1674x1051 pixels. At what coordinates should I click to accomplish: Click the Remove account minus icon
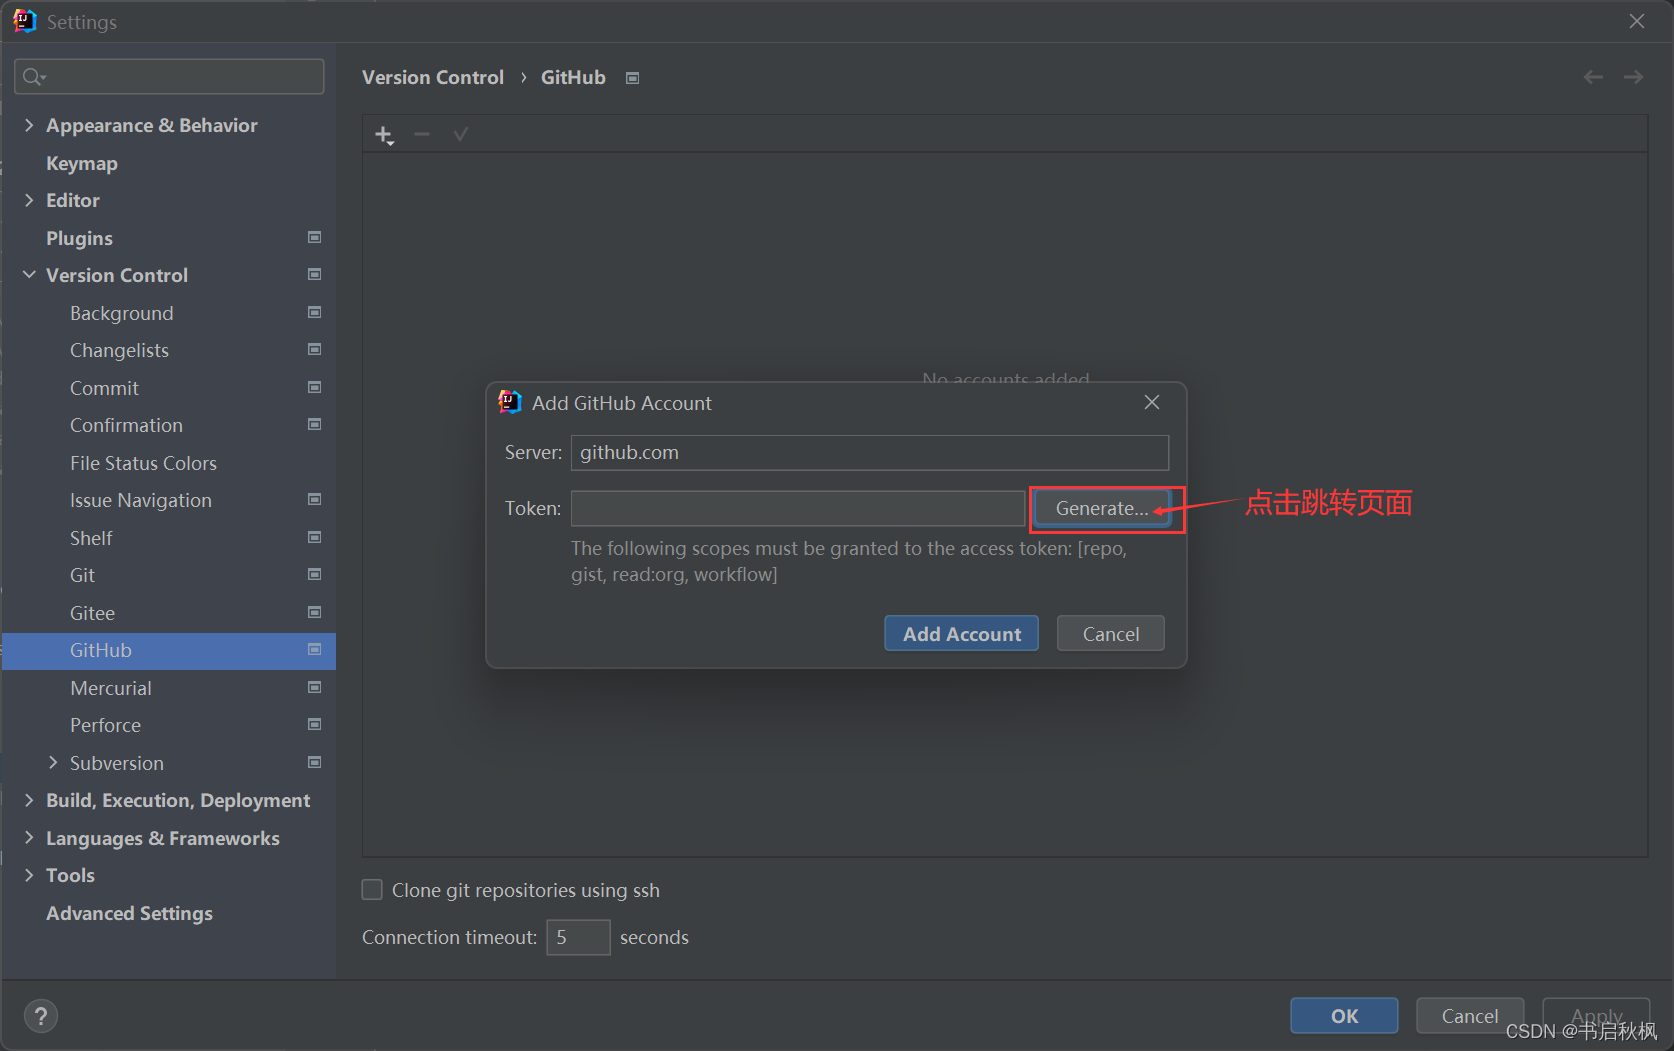[x=422, y=133]
